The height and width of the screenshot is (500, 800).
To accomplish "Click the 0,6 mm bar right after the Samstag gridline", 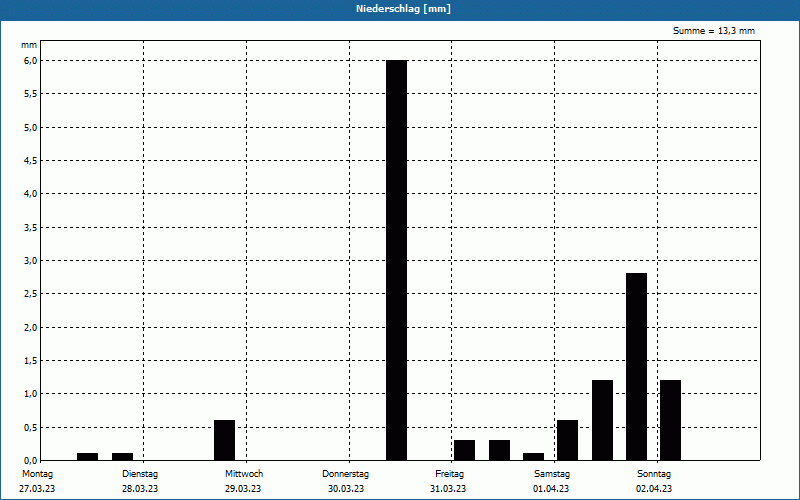I will 567,440.
